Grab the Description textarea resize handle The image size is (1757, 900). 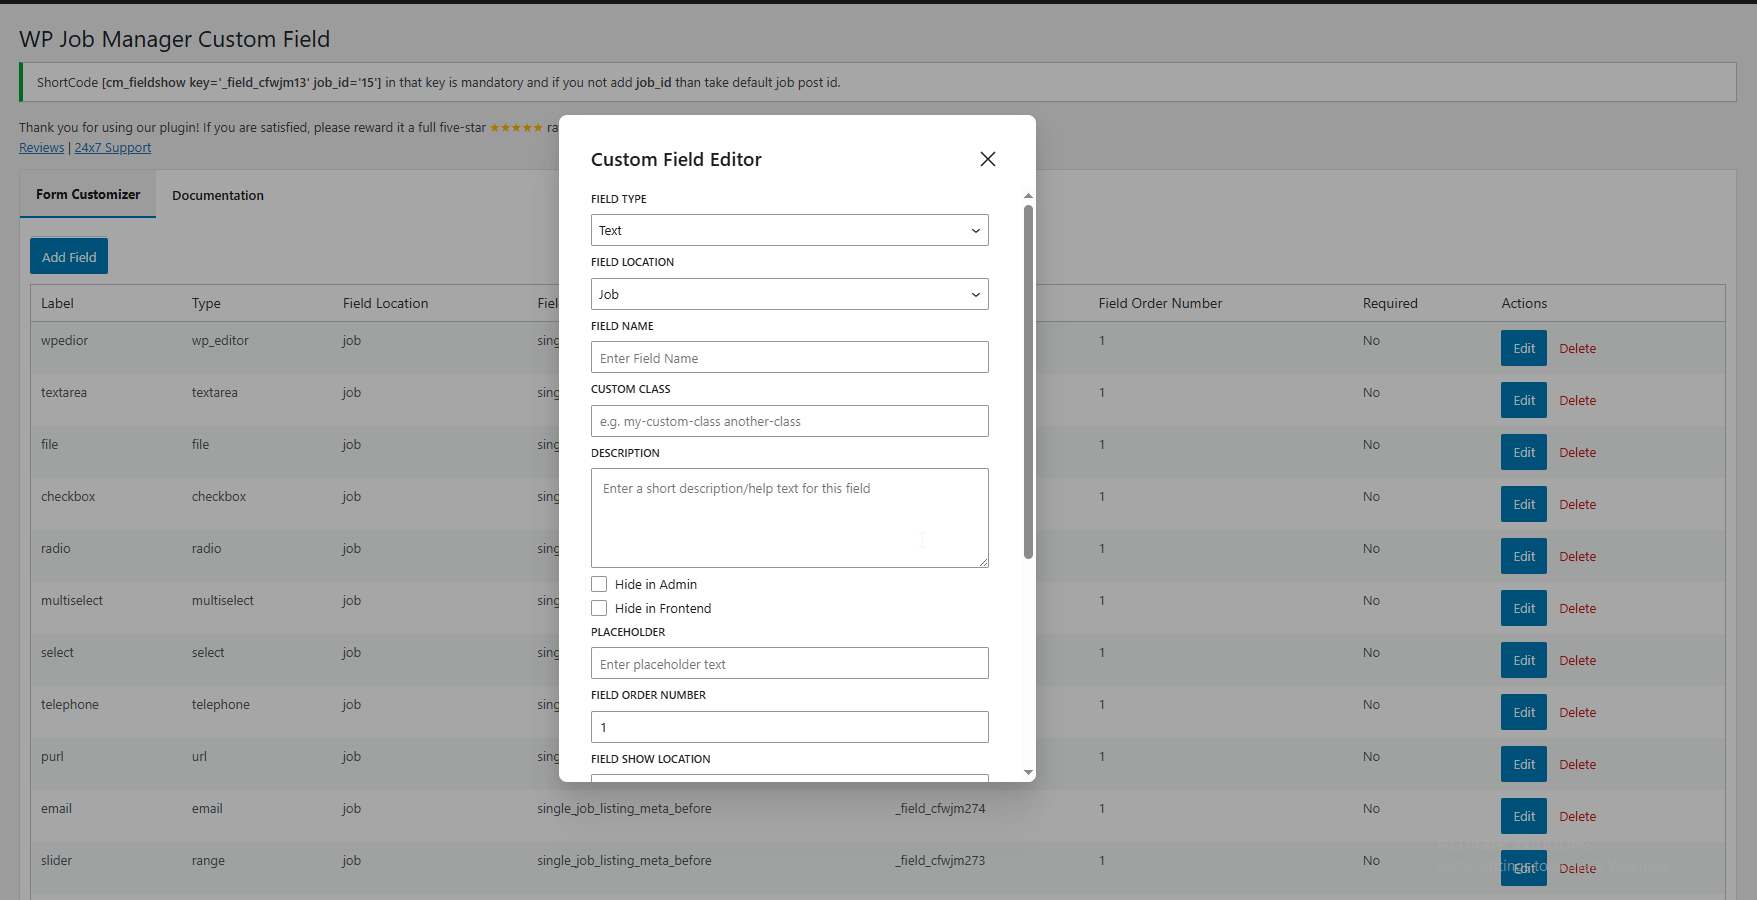coord(983,562)
